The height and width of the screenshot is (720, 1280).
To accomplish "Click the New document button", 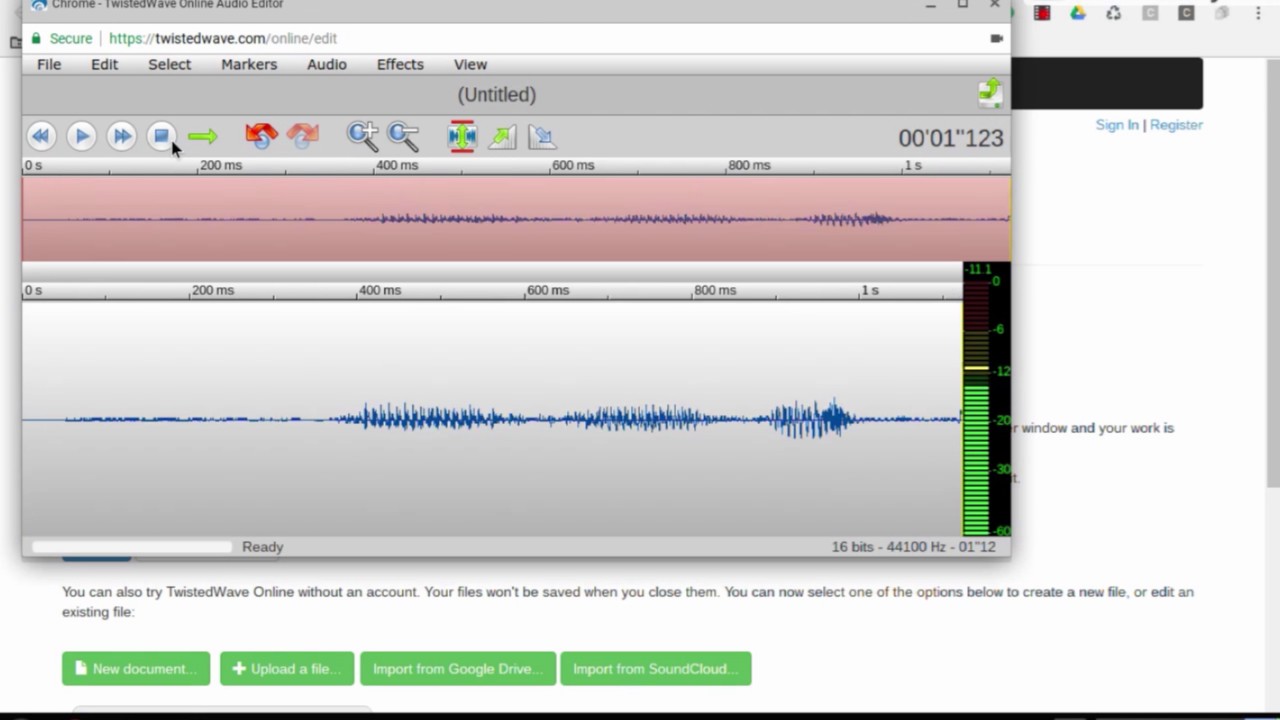I will 136,669.
